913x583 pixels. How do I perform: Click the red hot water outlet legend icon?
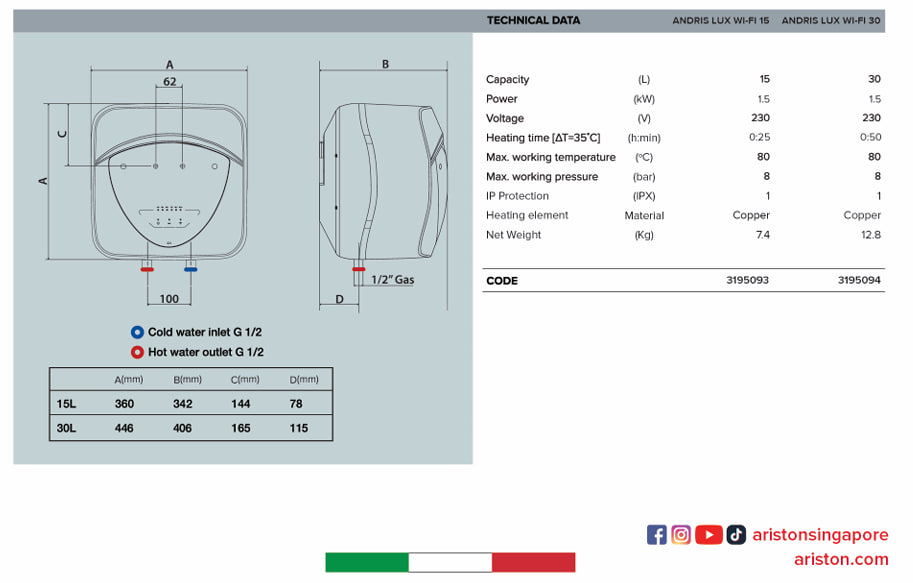point(137,352)
